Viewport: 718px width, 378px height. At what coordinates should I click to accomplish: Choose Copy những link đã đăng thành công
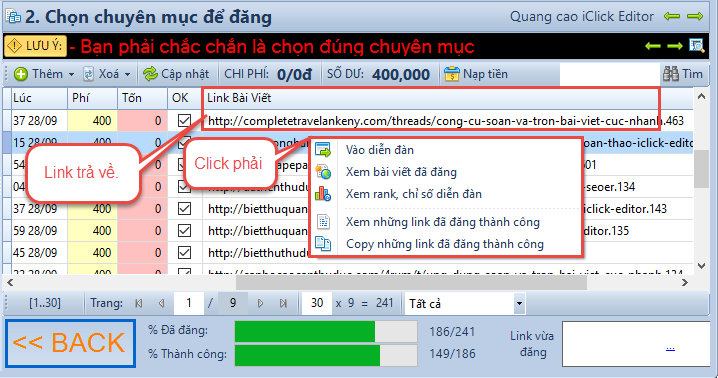pos(445,244)
